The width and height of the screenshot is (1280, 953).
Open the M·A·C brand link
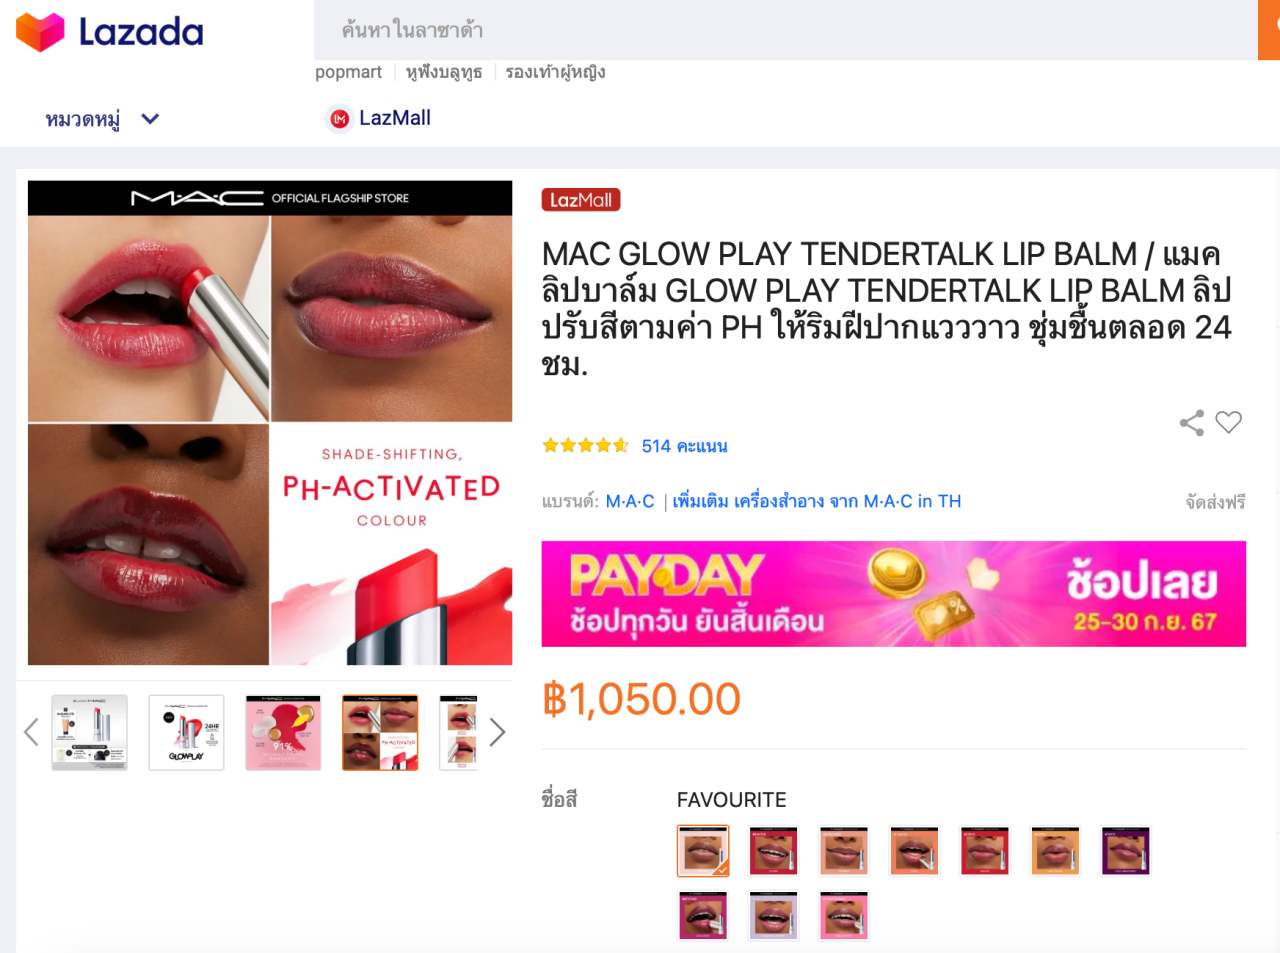click(630, 501)
